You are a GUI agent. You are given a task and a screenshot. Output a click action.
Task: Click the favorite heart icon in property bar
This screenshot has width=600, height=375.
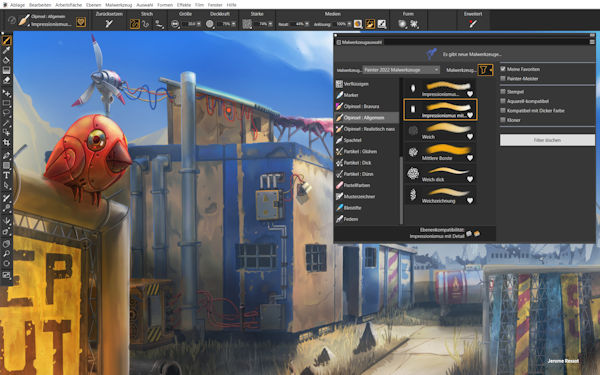pyautogui.click(x=81, y=22)
